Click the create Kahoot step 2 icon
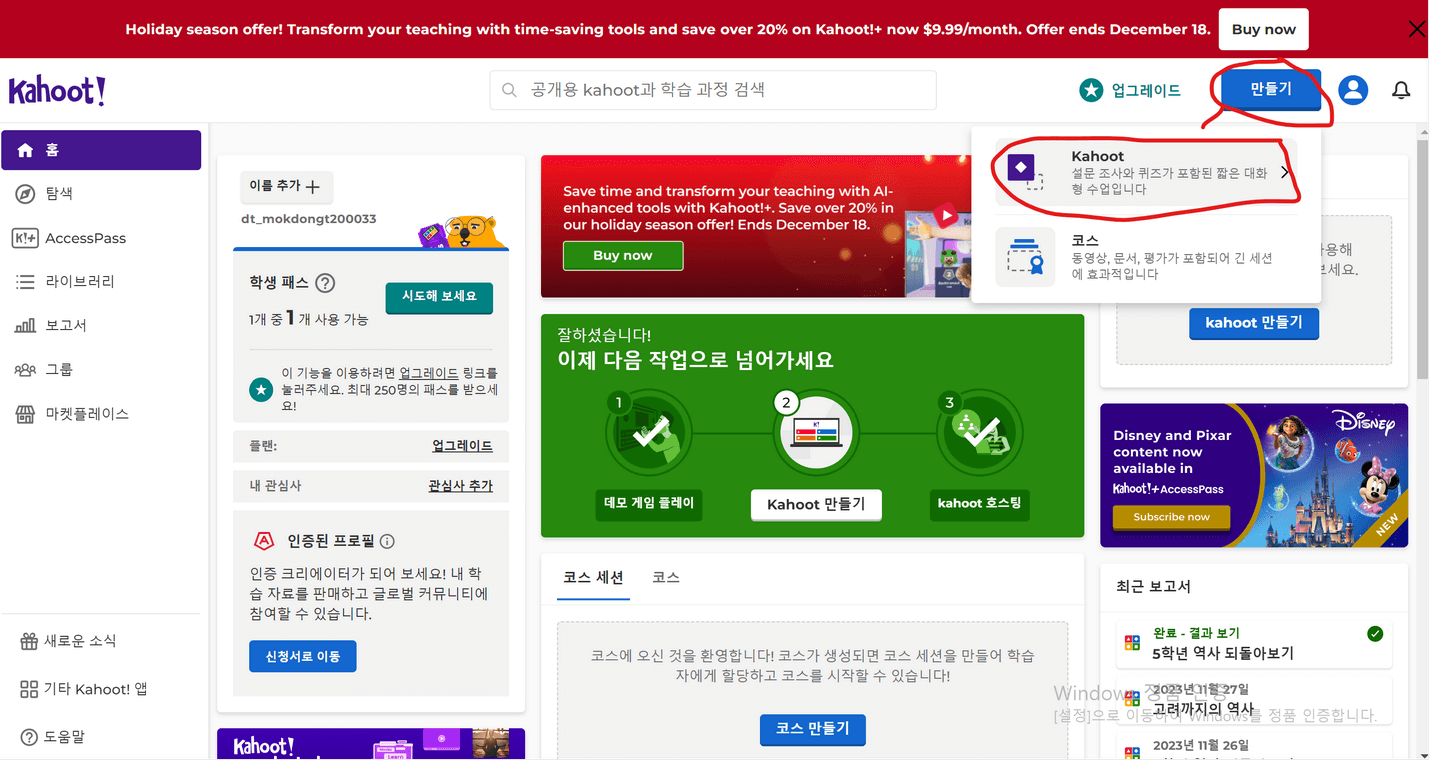This screenshot has height=760, width=1429. point(816,433)
